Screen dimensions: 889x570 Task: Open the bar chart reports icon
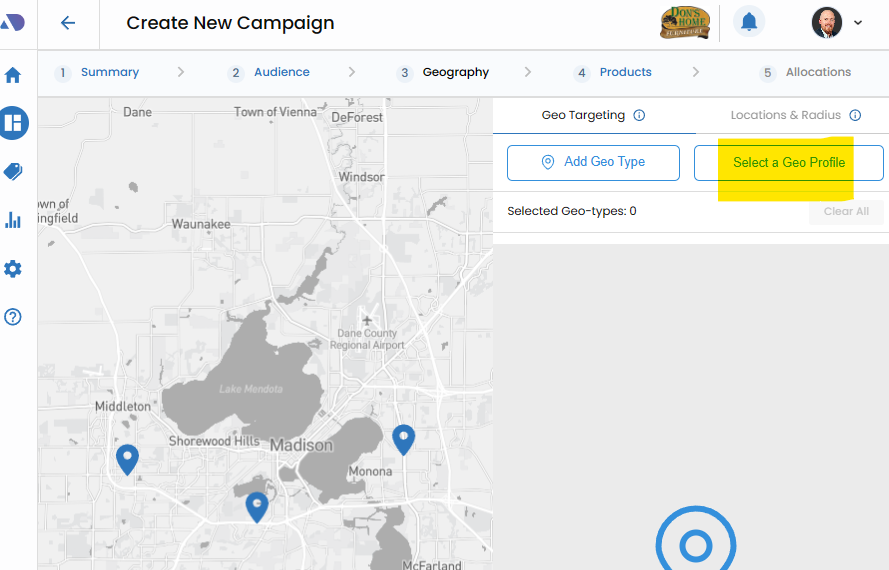tap(13, 220)
